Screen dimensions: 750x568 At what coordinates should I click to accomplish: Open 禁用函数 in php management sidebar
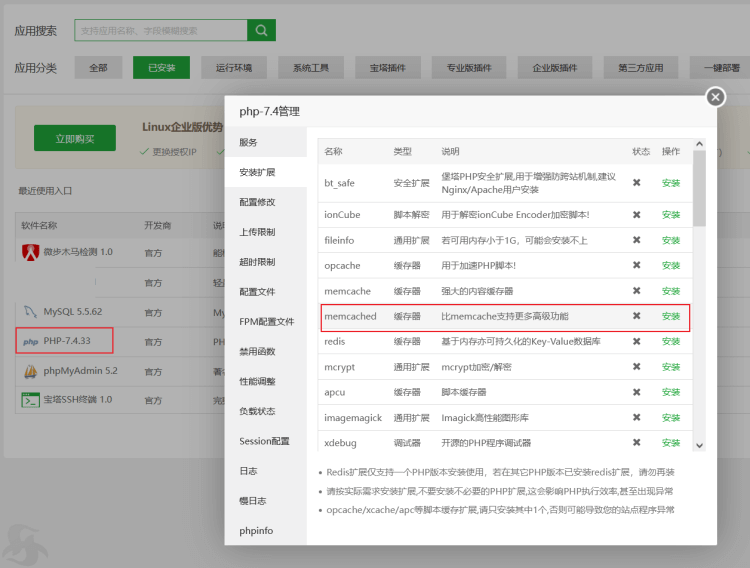(x=265, y=351)
